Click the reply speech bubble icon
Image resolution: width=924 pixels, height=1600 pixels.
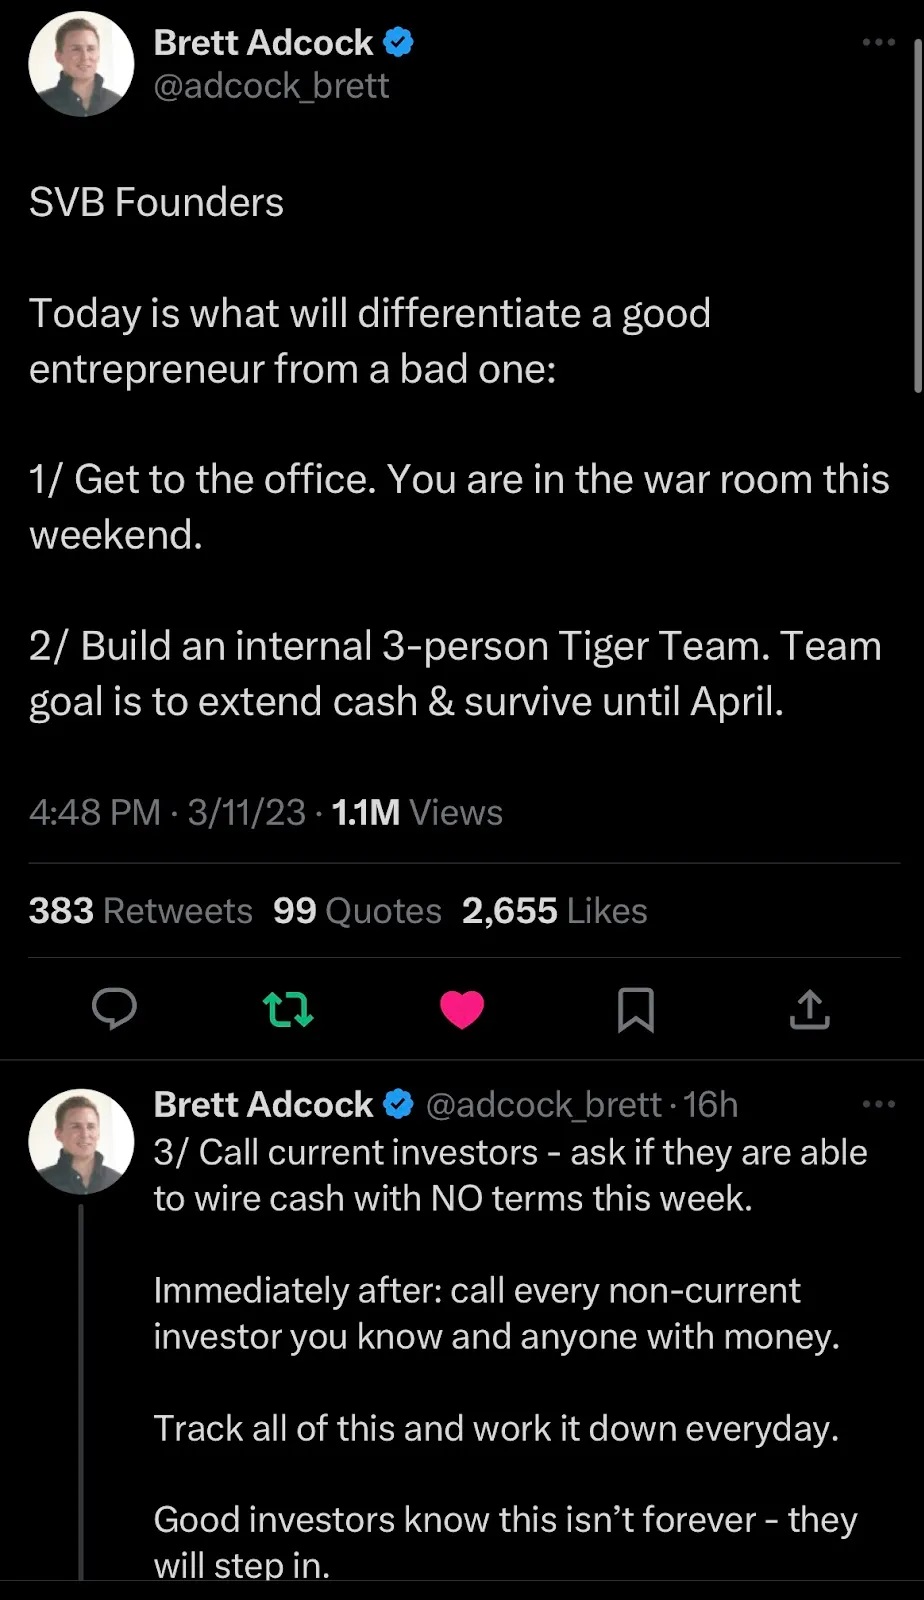point(114,1009)
